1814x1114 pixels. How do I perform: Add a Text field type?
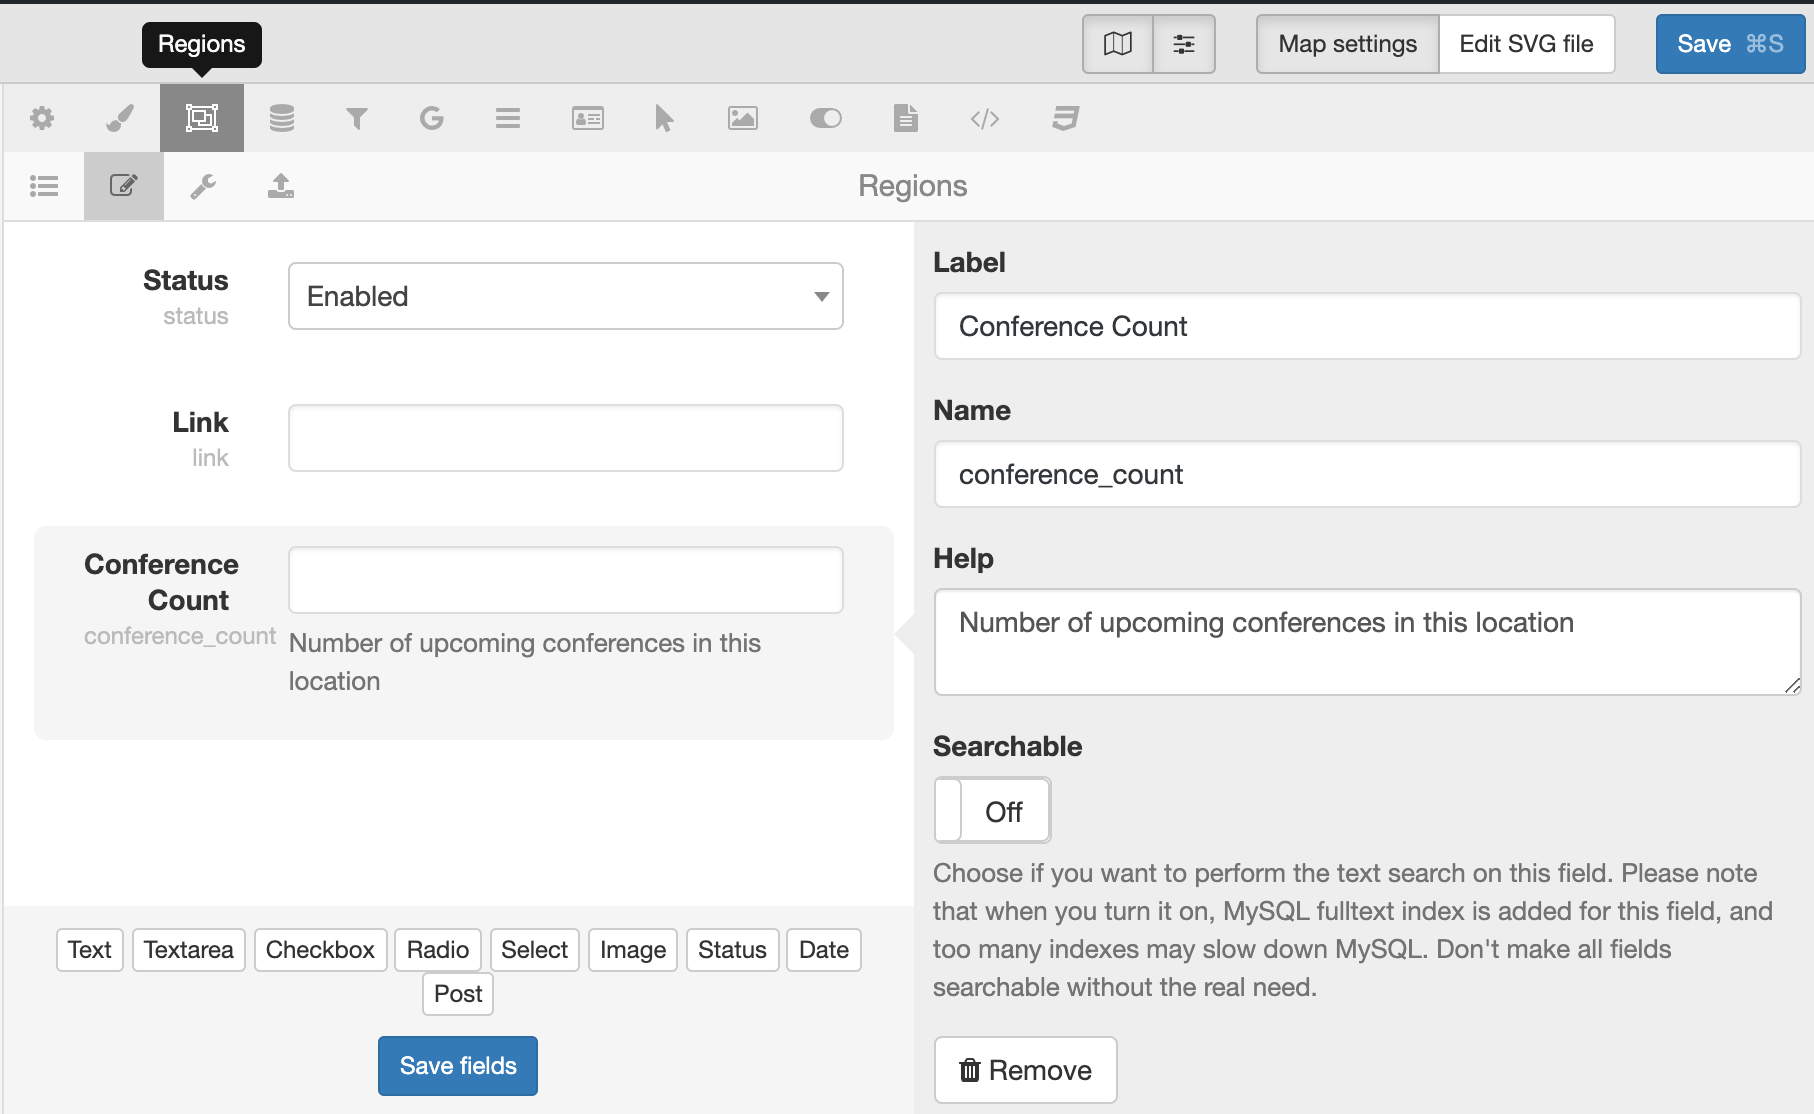90,950
